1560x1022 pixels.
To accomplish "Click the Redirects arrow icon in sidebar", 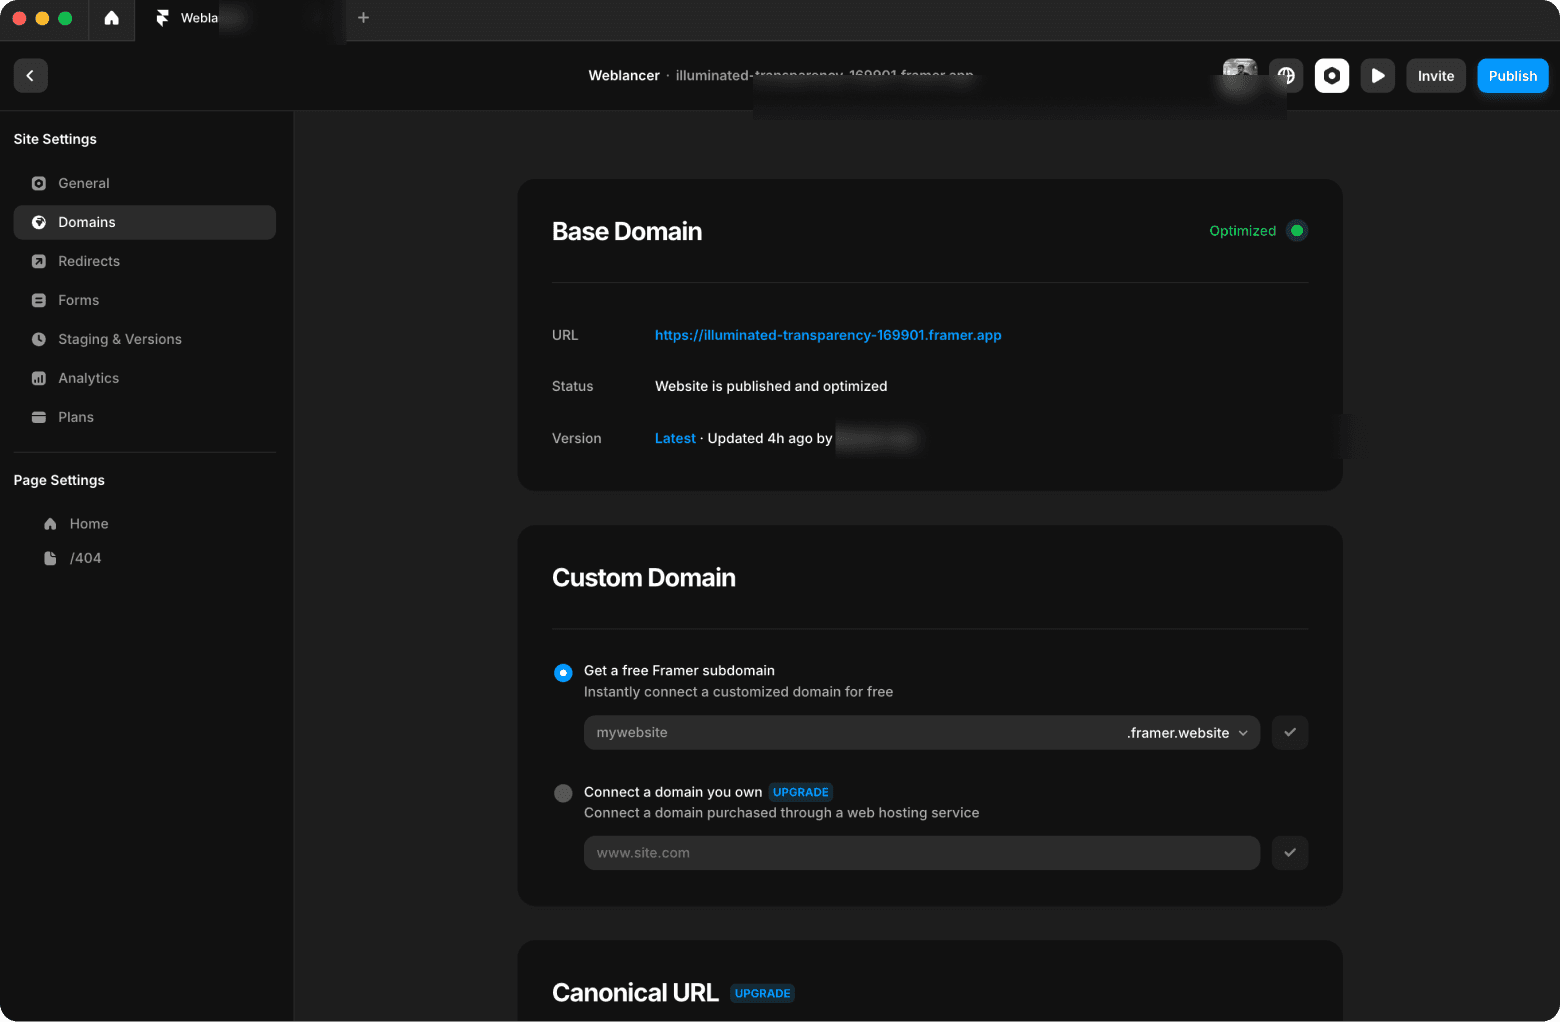I will pyautogui.click(x=39, y=262).
